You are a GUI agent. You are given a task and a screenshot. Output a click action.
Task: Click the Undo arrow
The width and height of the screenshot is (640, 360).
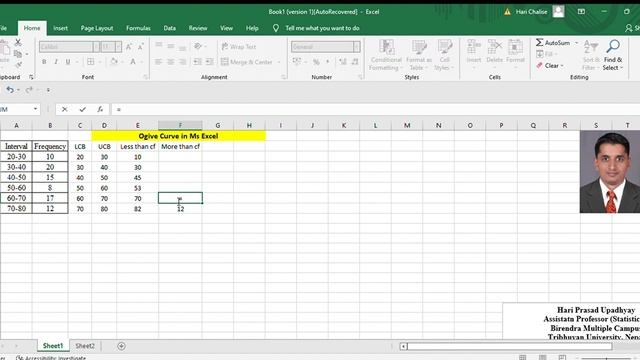coord(10,90)
